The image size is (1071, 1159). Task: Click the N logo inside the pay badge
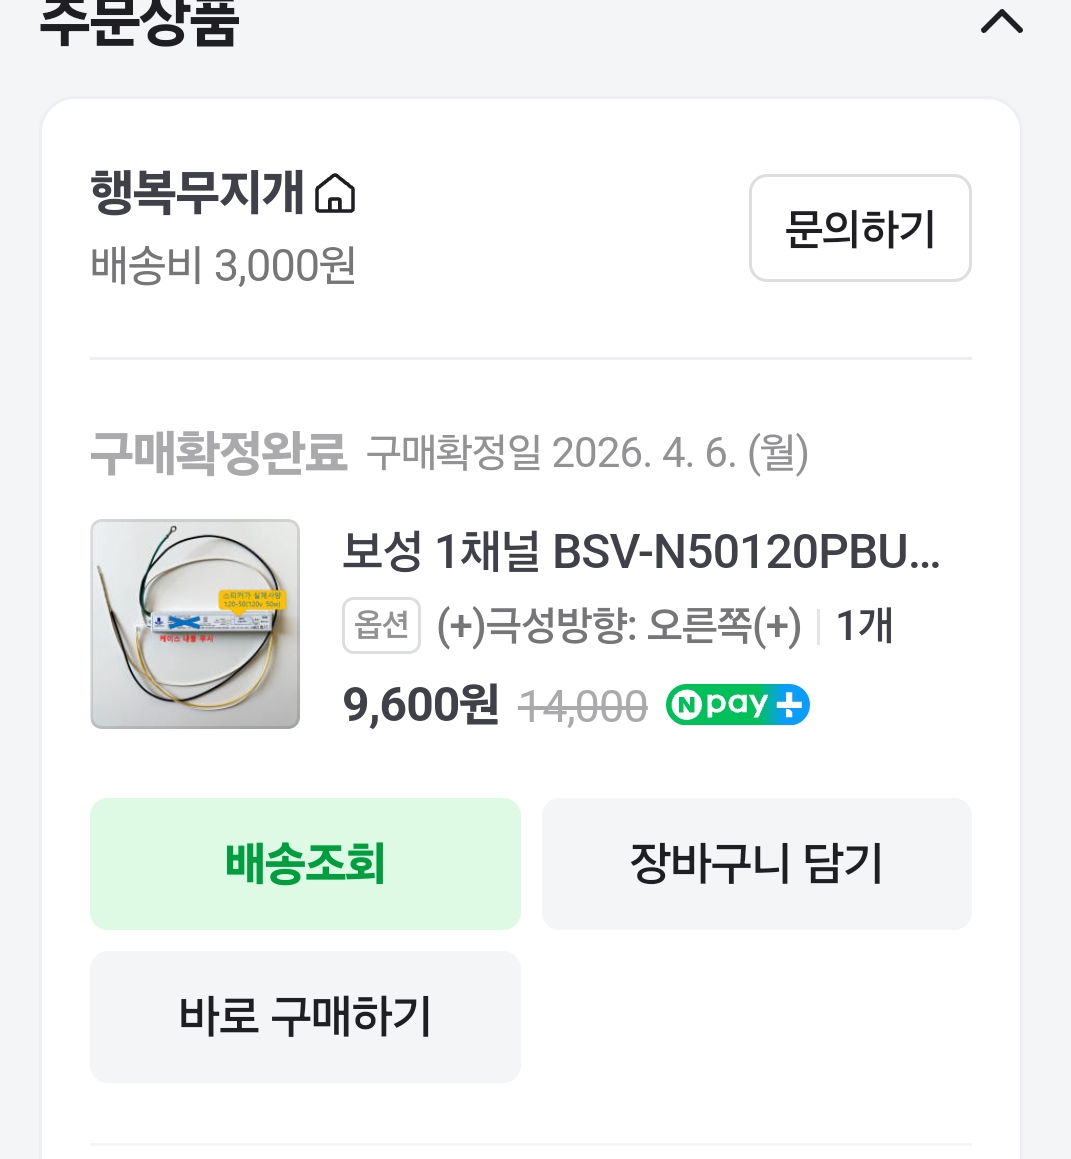point(687,705)
